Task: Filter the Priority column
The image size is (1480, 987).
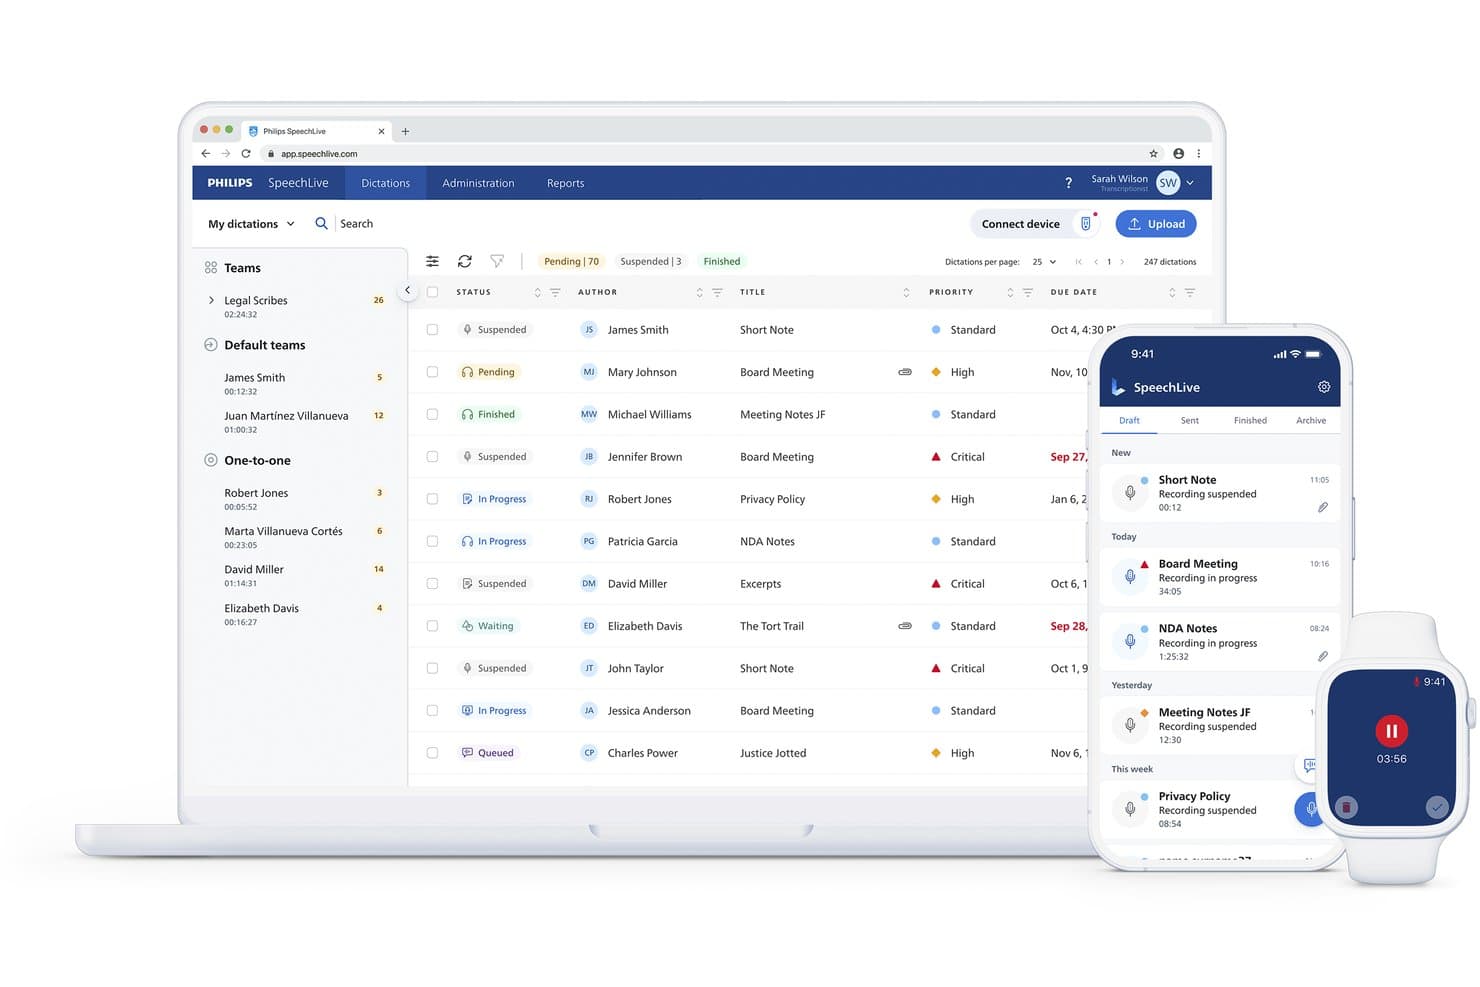Action: pos(1027,292)
